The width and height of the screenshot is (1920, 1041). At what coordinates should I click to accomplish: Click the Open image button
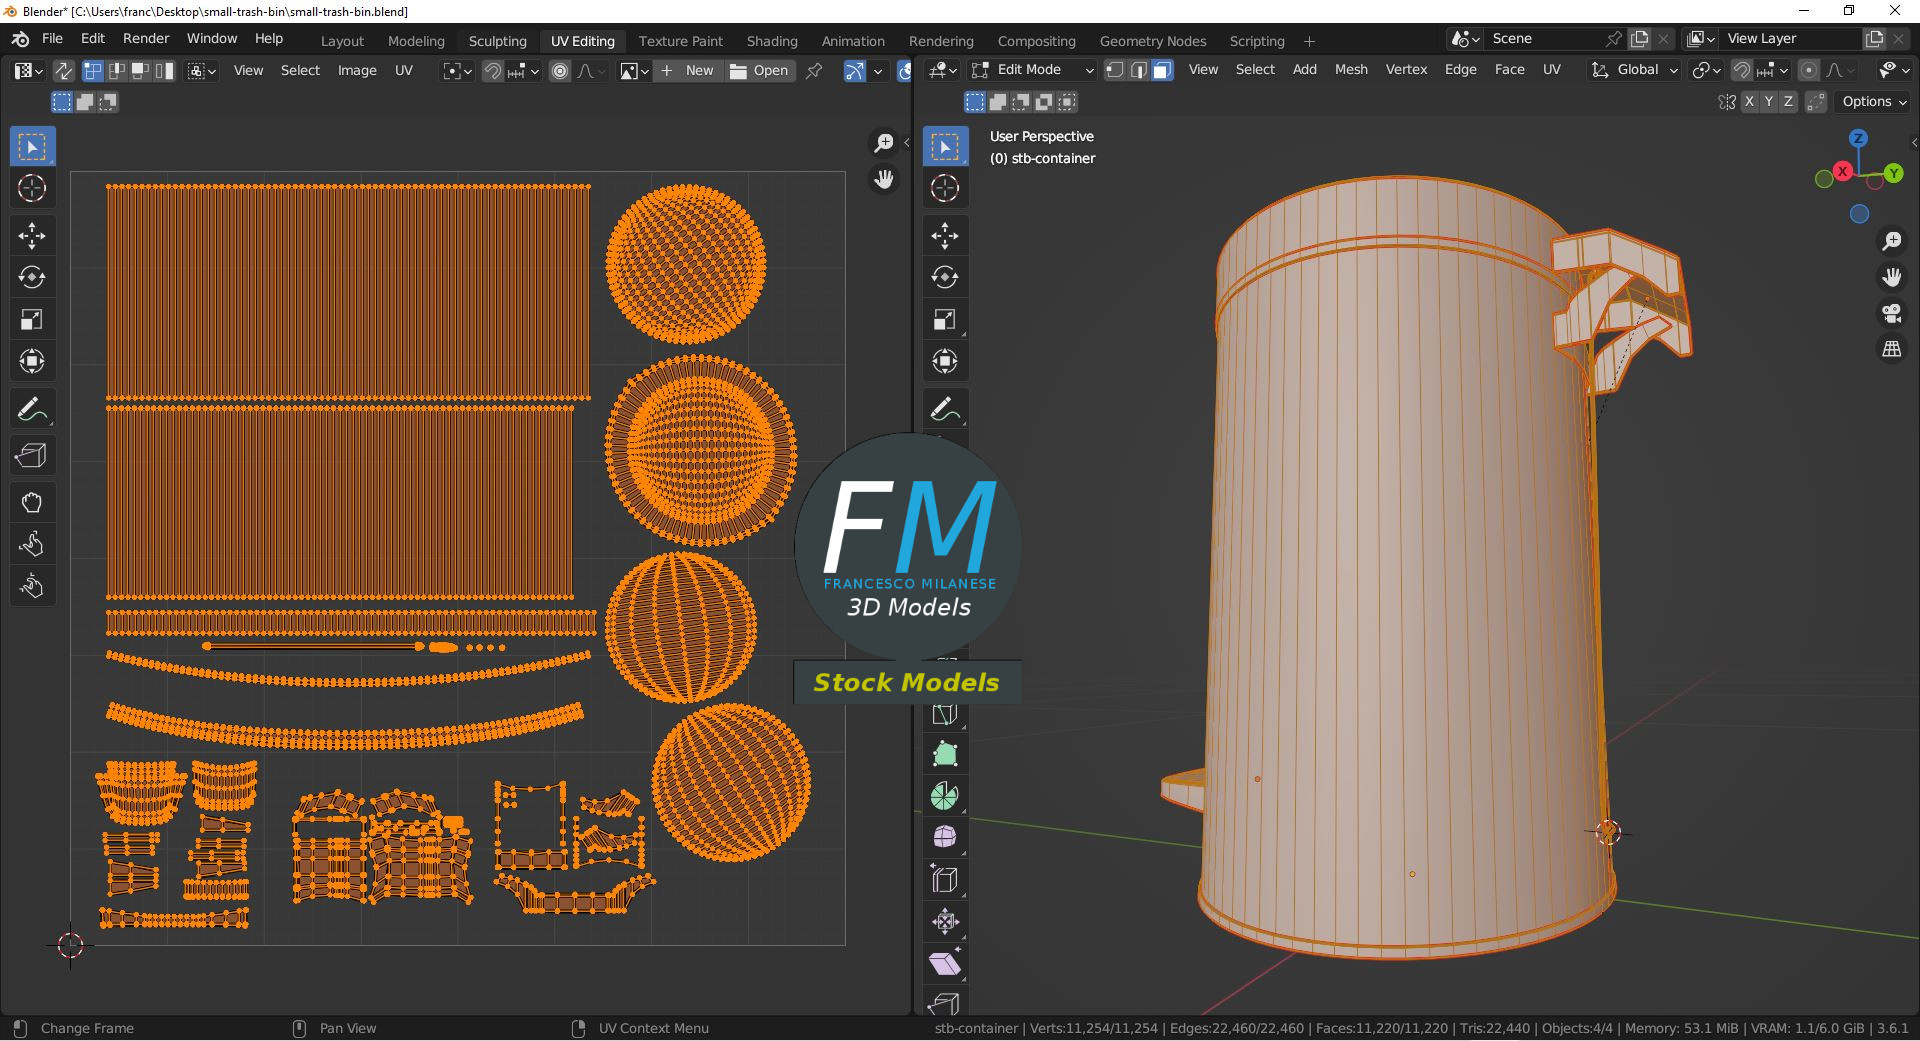(x=760, y=71)
